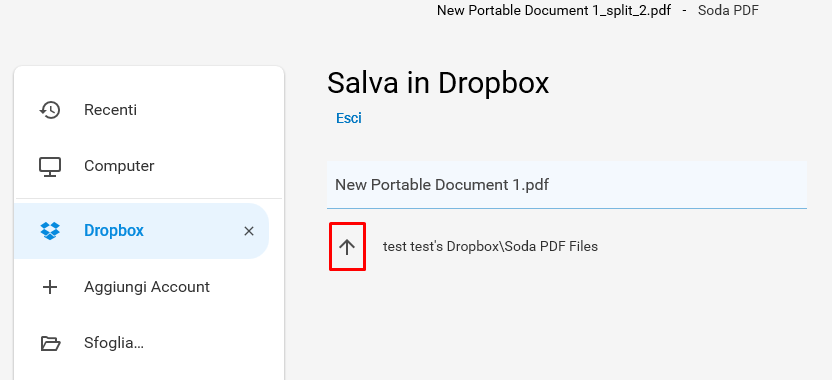Click the Recenti clock-history icon
832x380 pixels.
(x=50, y=110)
